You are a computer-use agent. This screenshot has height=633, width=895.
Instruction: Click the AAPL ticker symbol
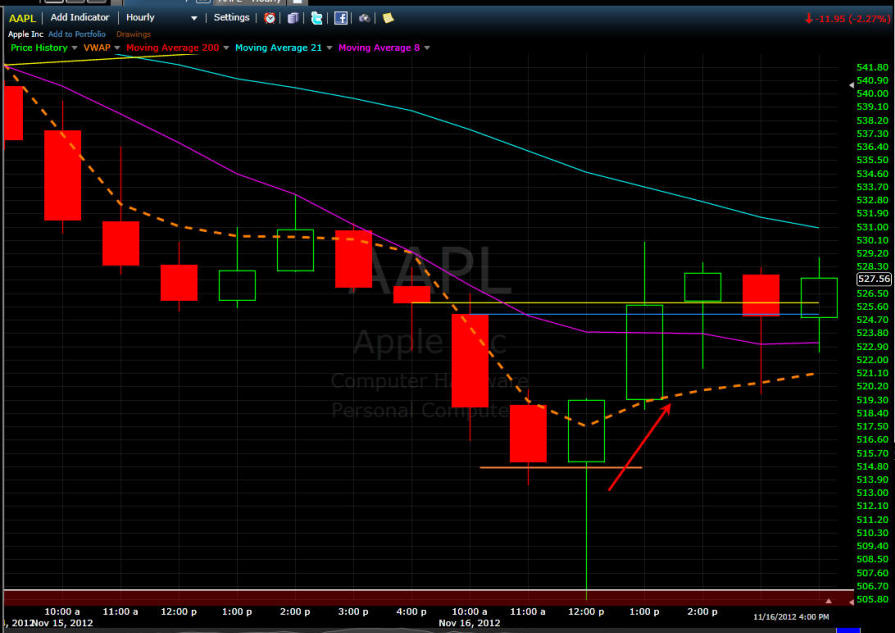pyautogui.click(x=22, y=18)
